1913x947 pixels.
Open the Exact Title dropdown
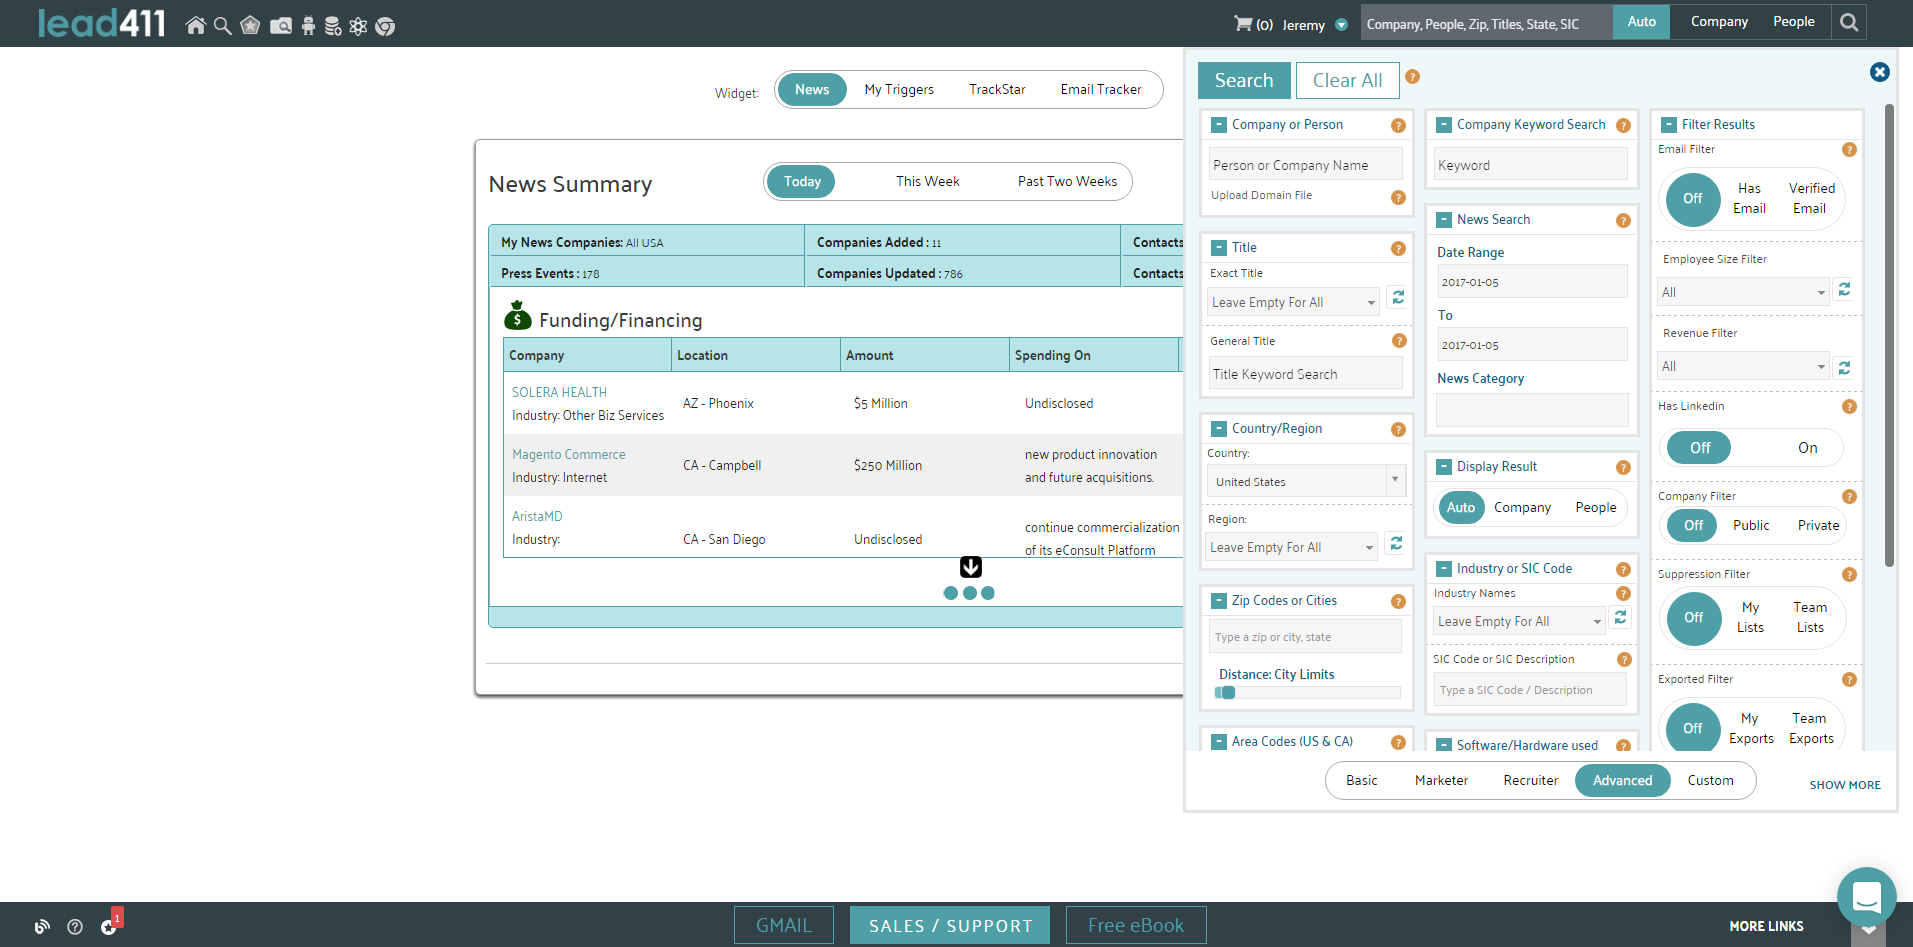pyautogui.click(x=1294, y=302)
